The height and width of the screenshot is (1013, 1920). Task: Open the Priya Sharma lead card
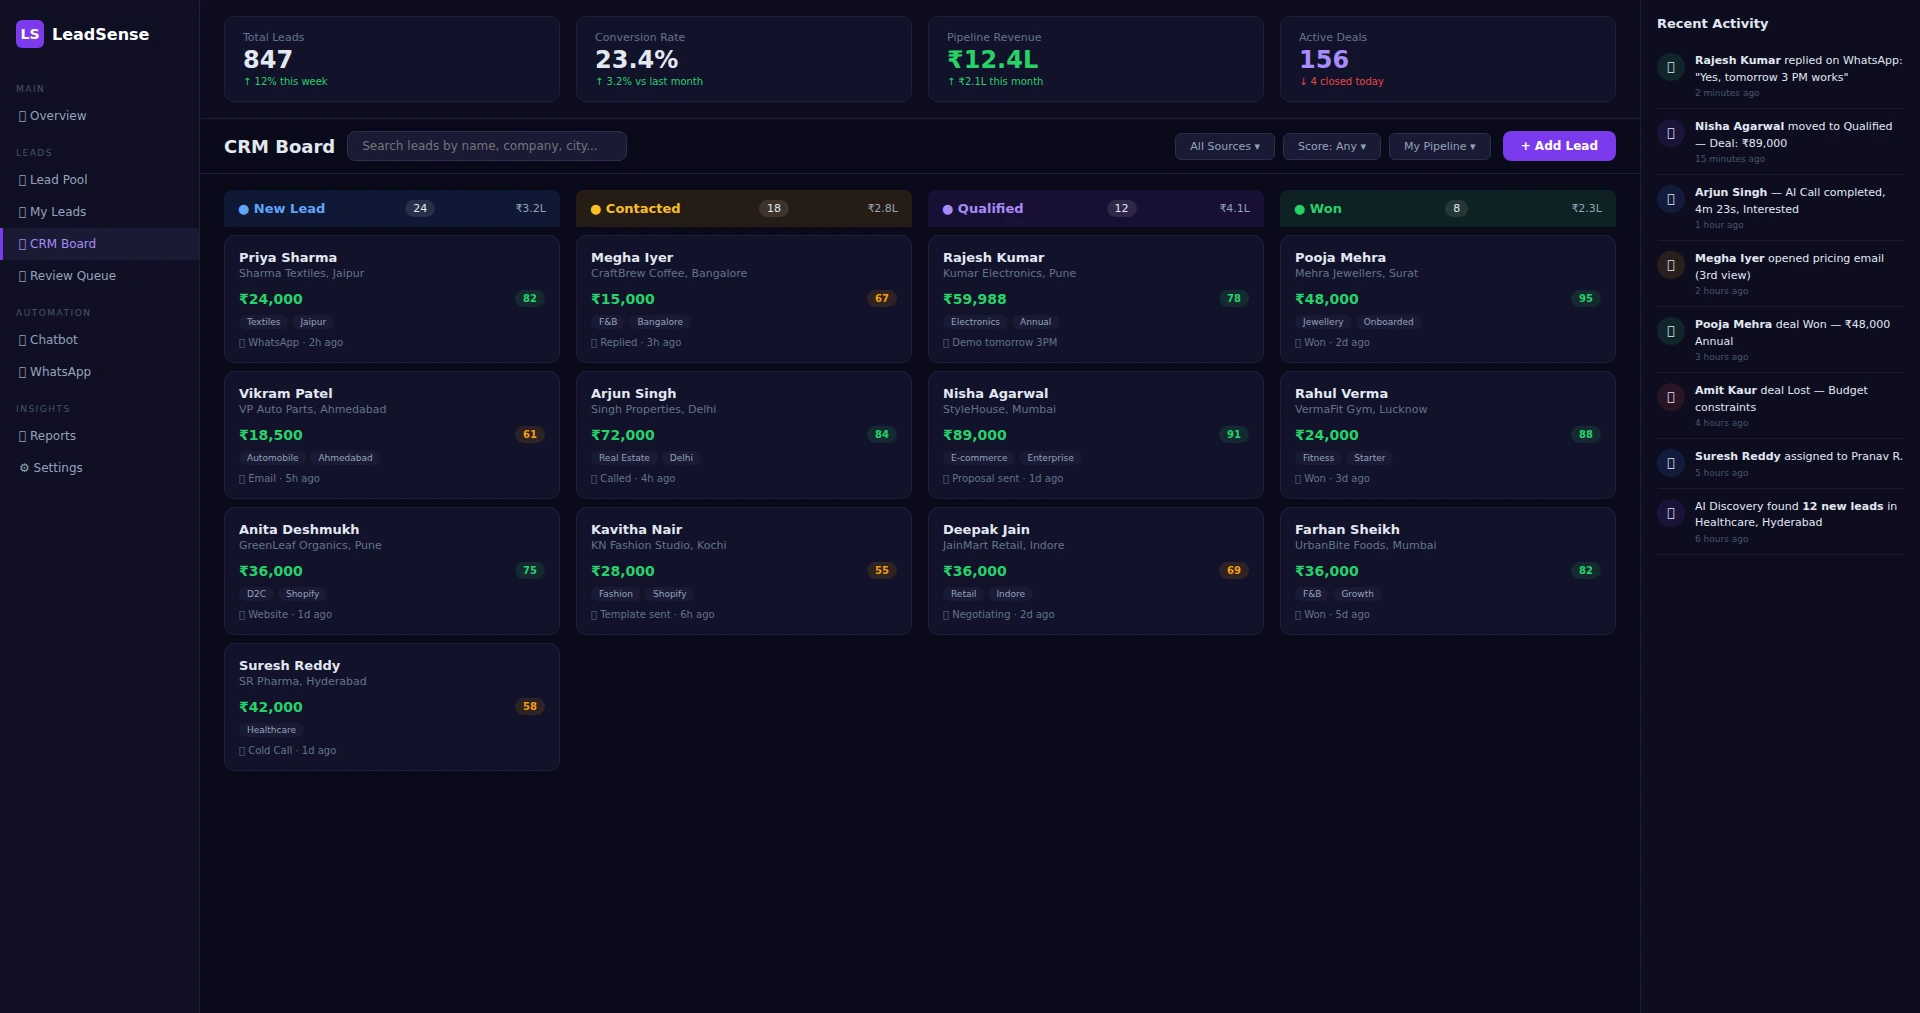(391, 298)
